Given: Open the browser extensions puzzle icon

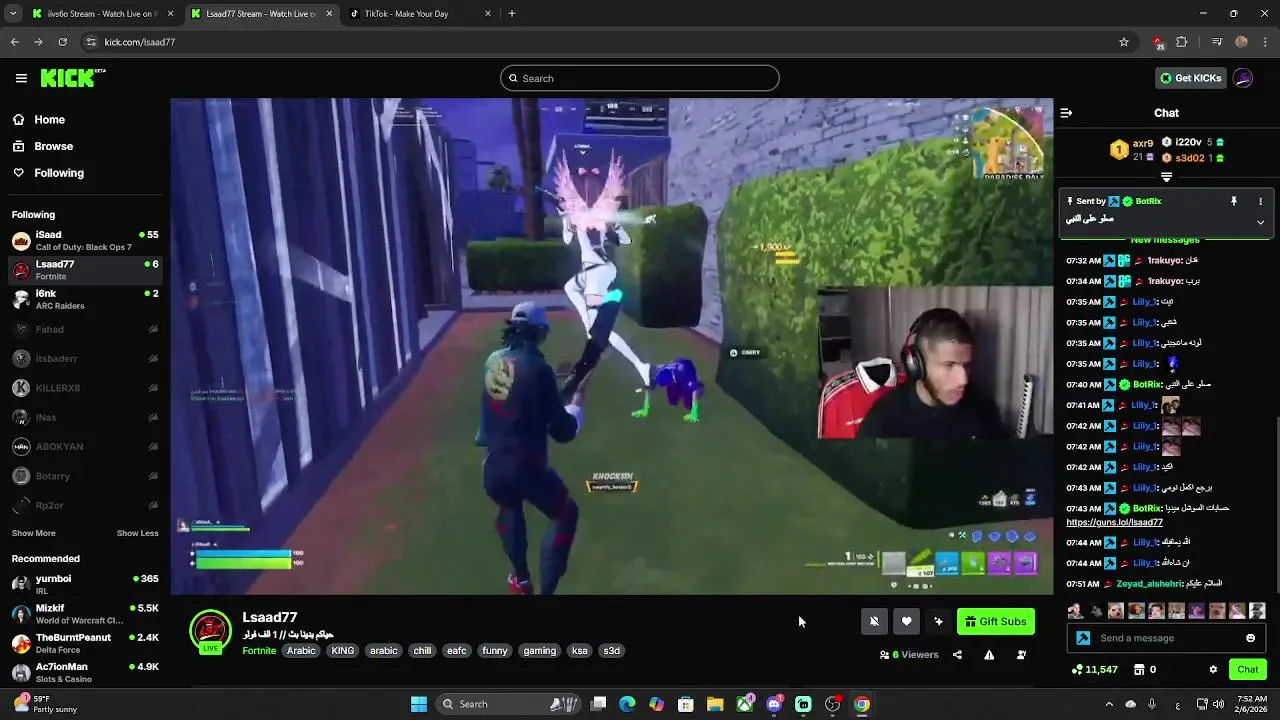Looking at the screenshot, I should coord(1182,42).
